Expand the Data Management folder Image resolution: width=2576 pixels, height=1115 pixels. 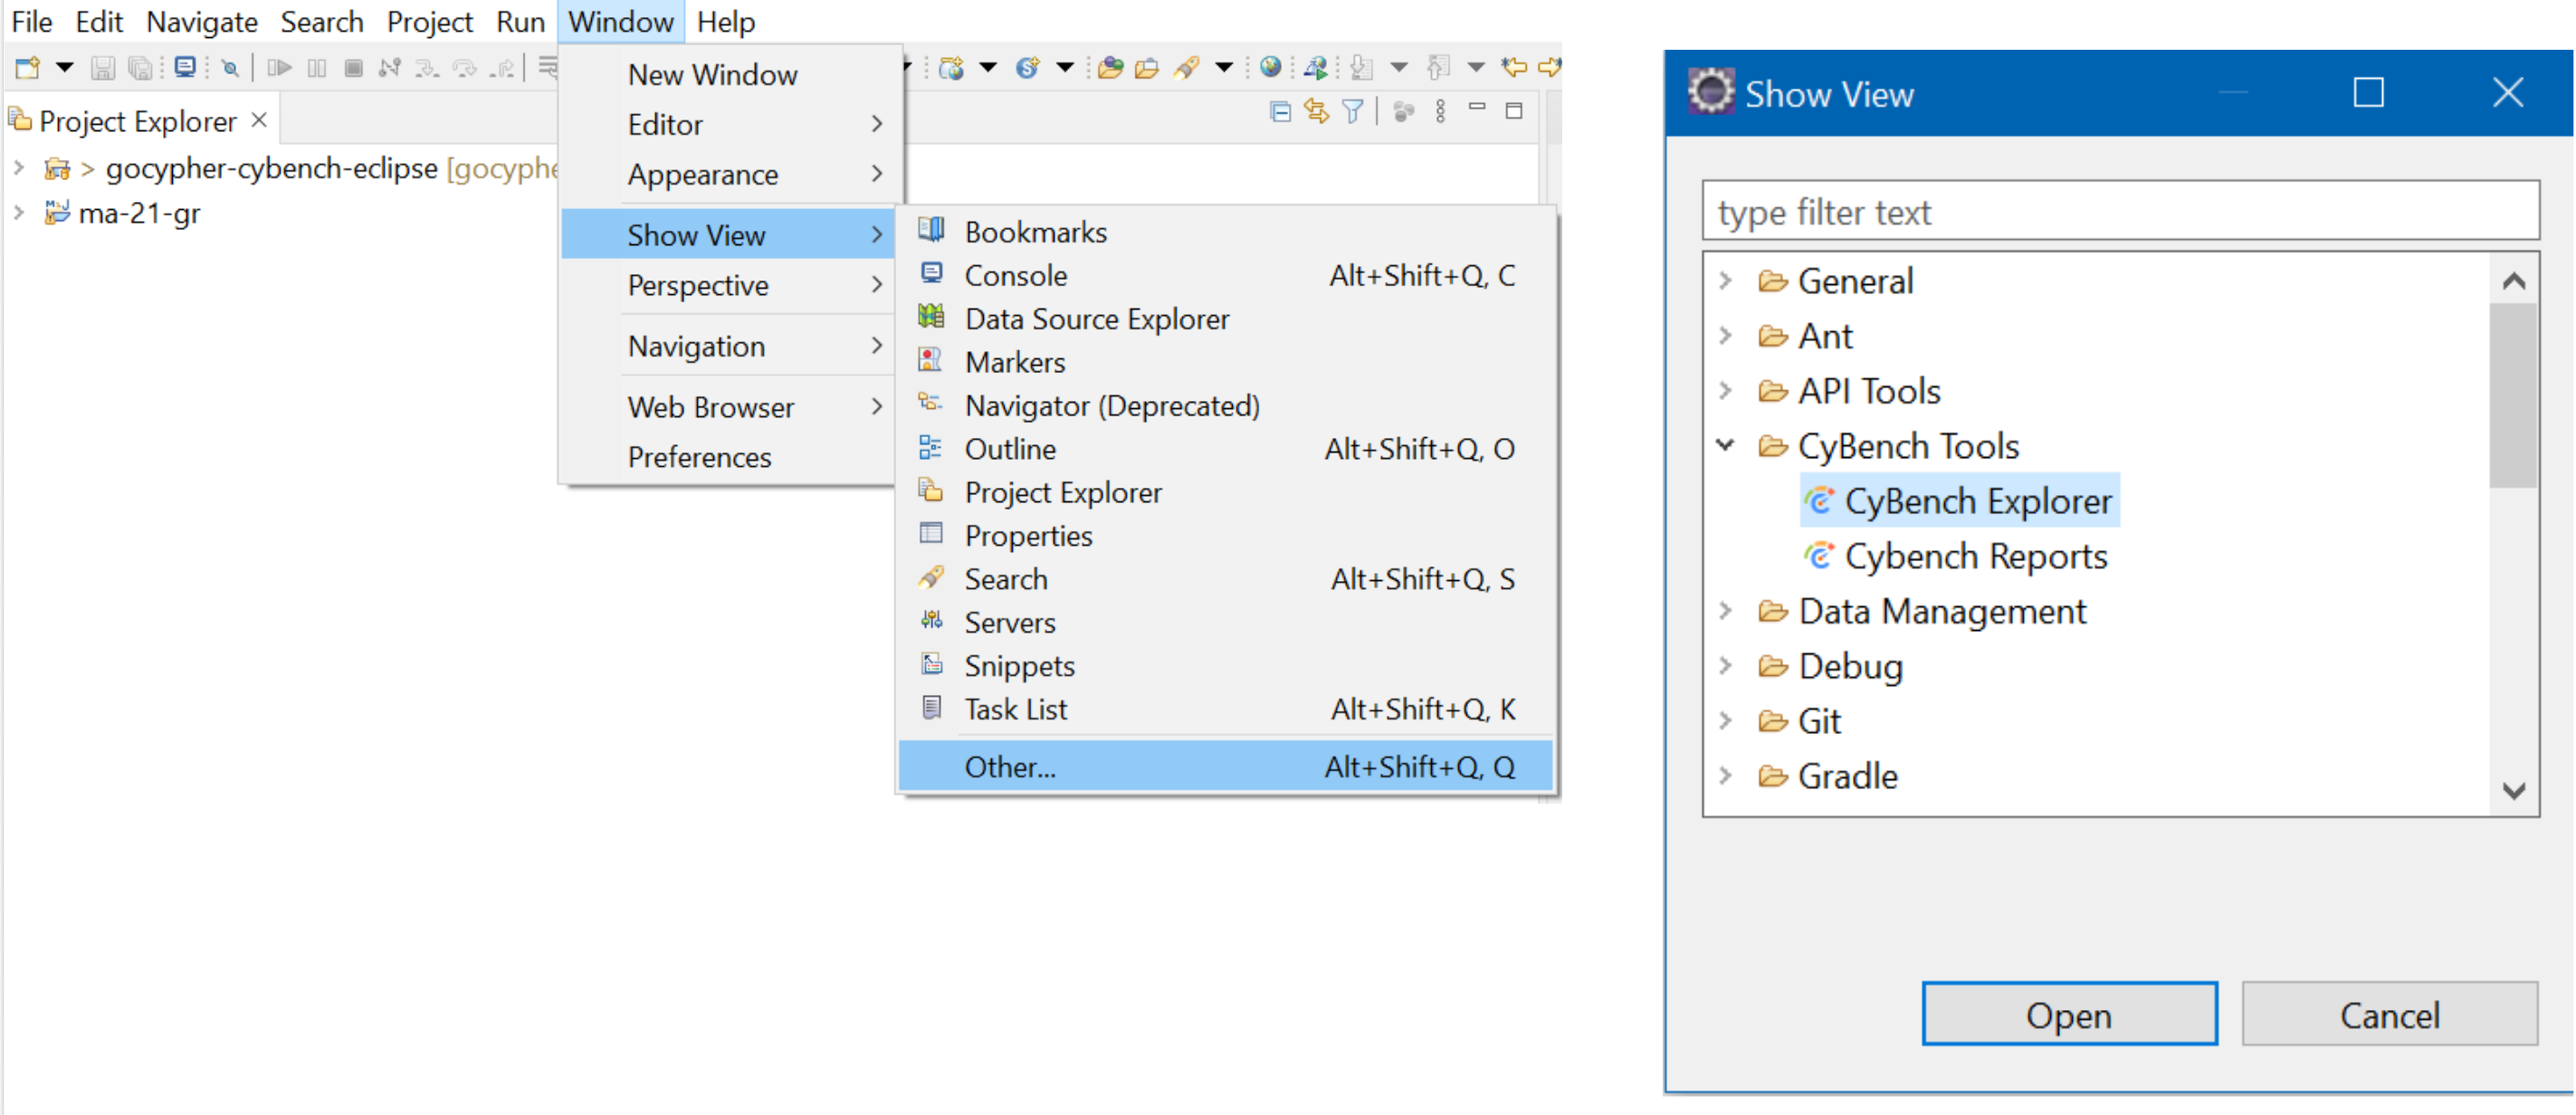tap(1726, 610)
